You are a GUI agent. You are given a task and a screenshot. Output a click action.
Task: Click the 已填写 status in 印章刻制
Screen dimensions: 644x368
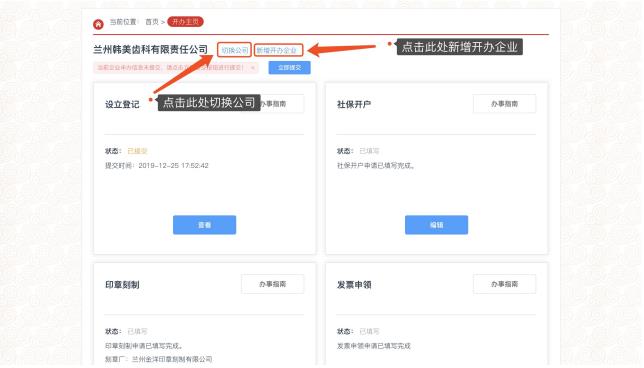coord(137,331)
